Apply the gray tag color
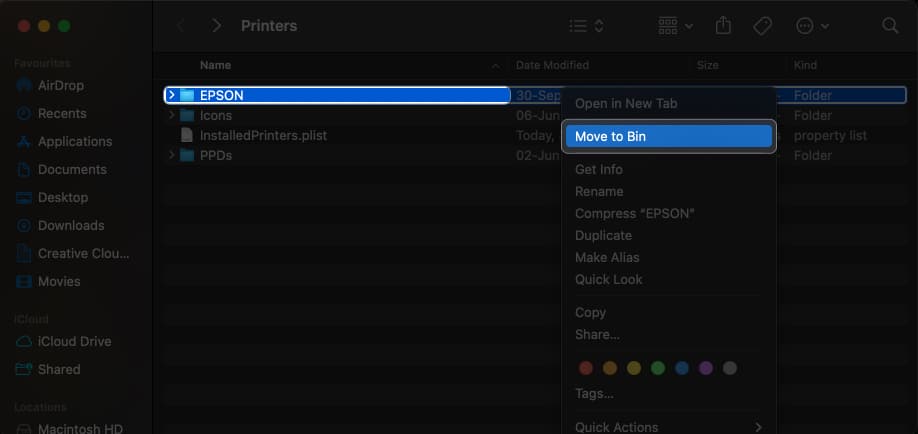 point(730,368)
